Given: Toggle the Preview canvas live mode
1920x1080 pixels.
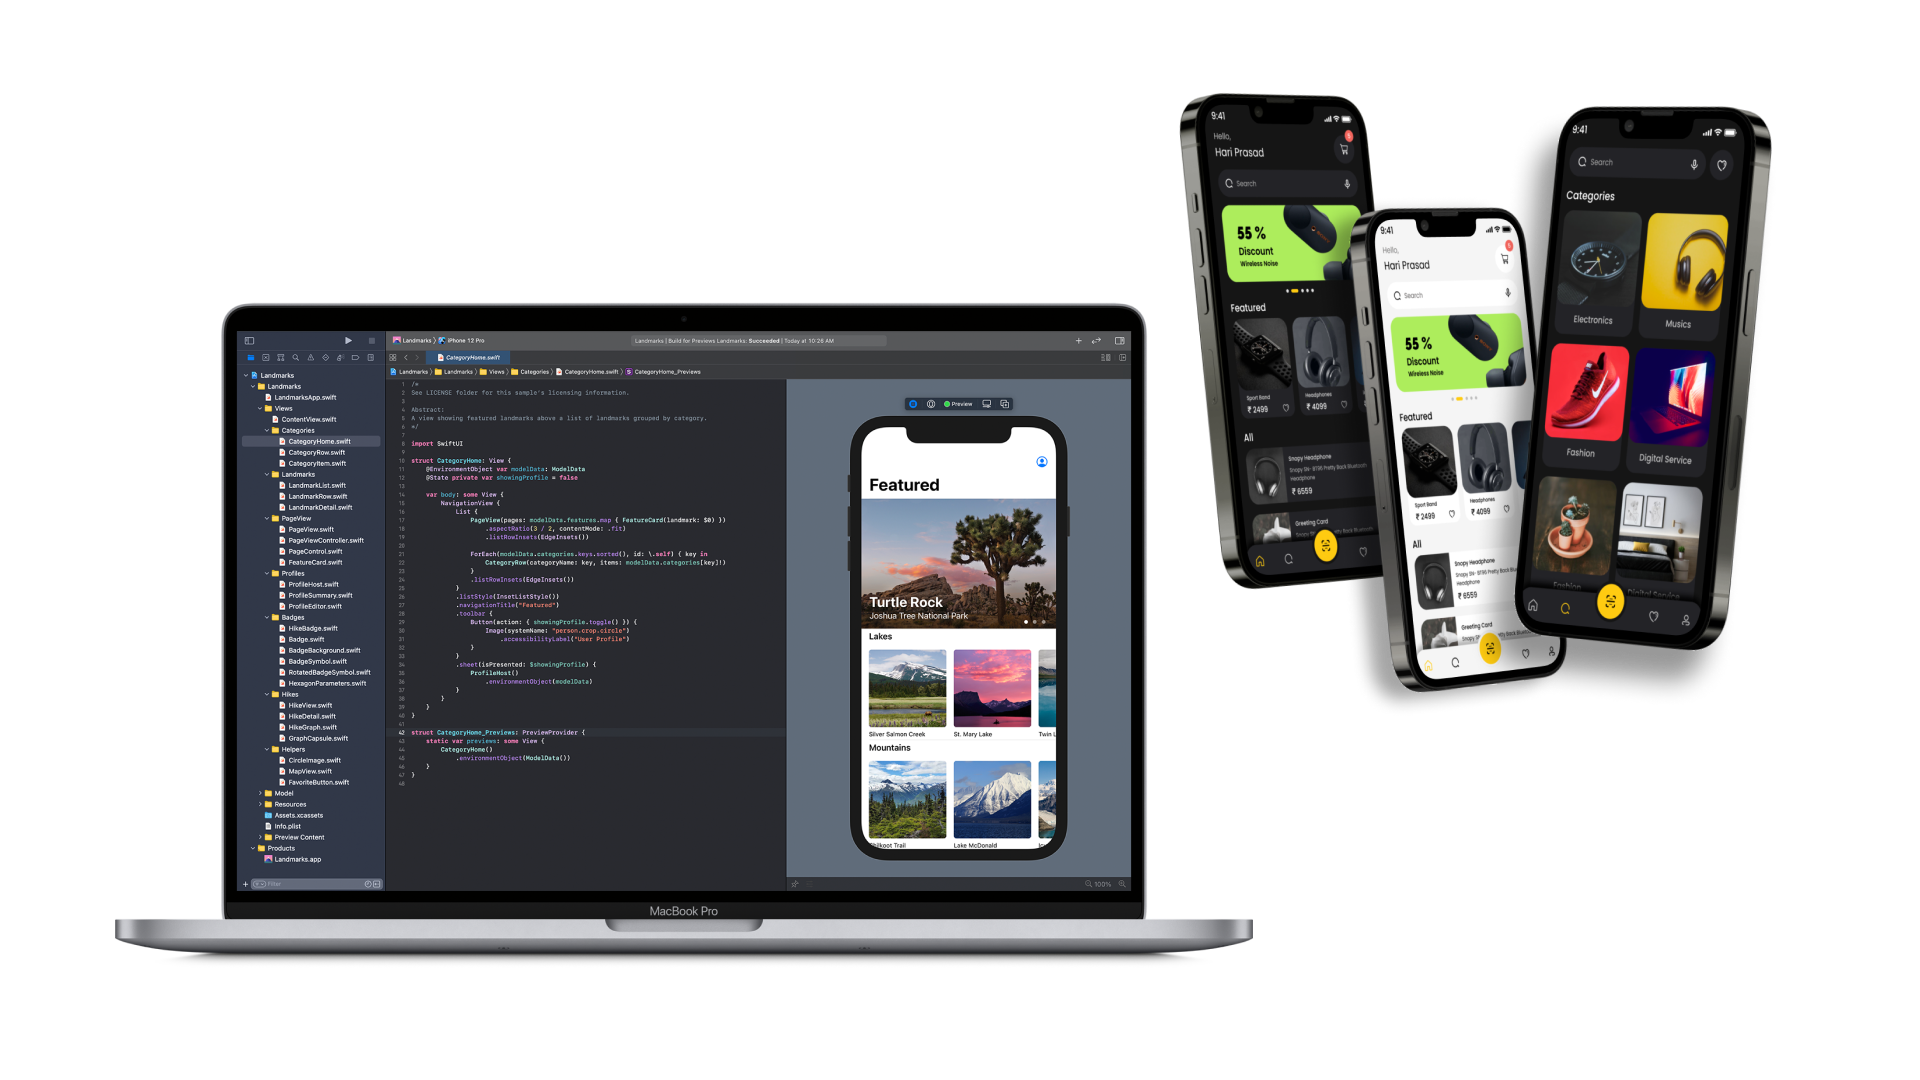Looking at the screenshot, I should tap(914, 404).
